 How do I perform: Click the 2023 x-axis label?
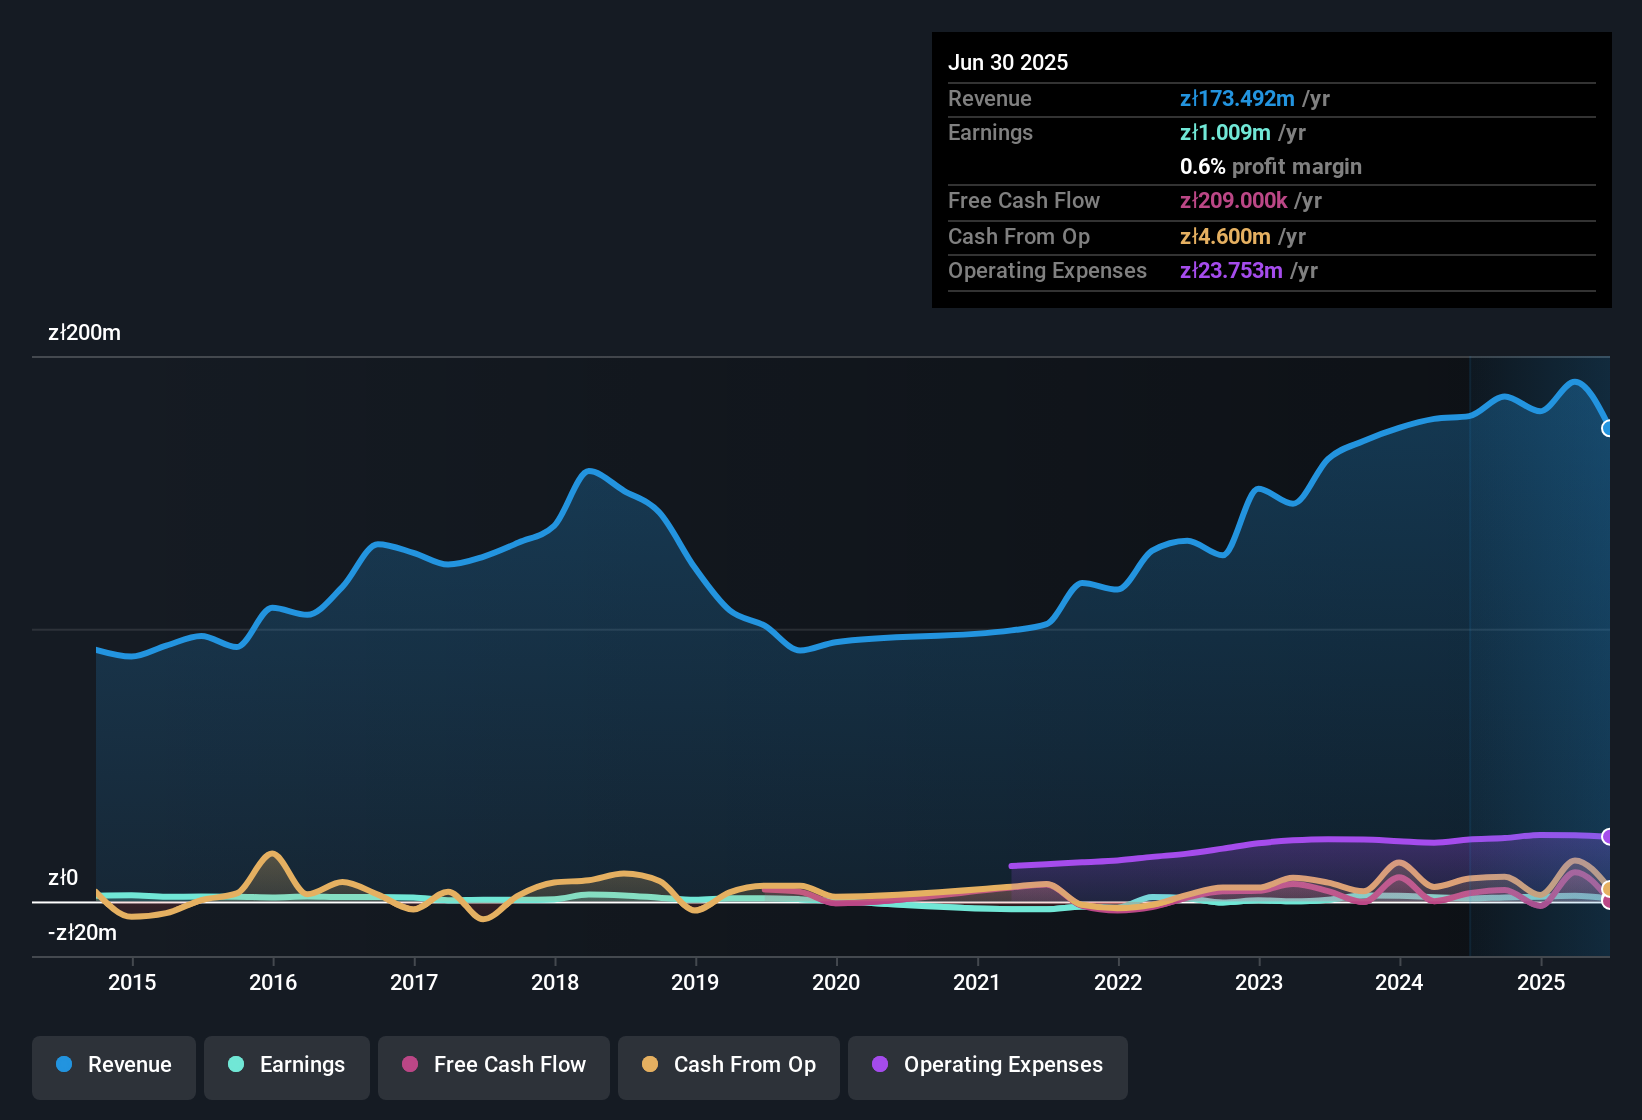(x=1259, y=982)
